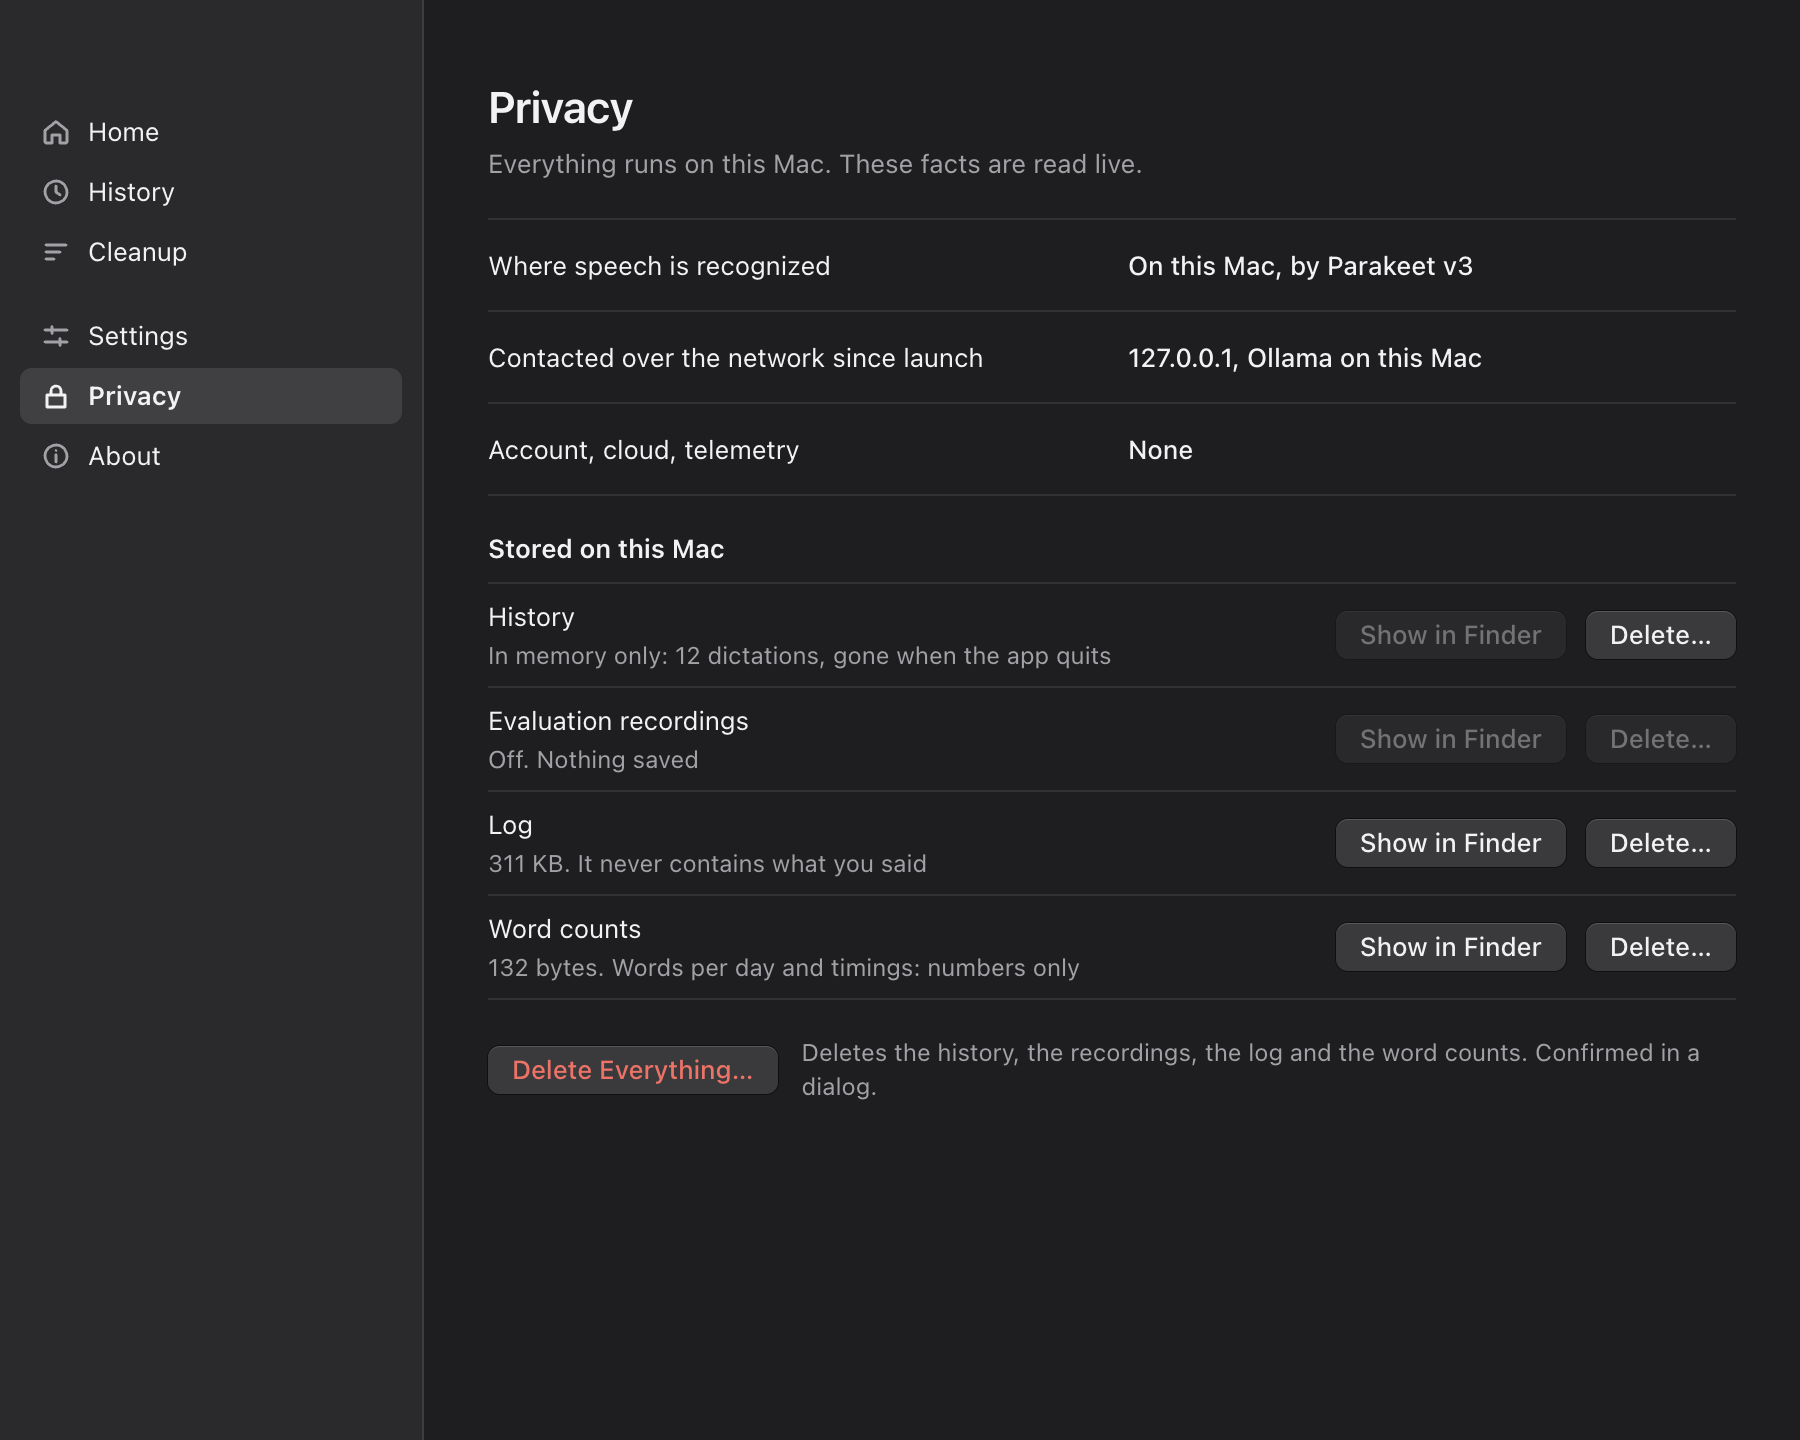The height and width of the screenshot is (1440, 1800).
Task: Click the 'Word counts' row title
Action: pos(564,929)
